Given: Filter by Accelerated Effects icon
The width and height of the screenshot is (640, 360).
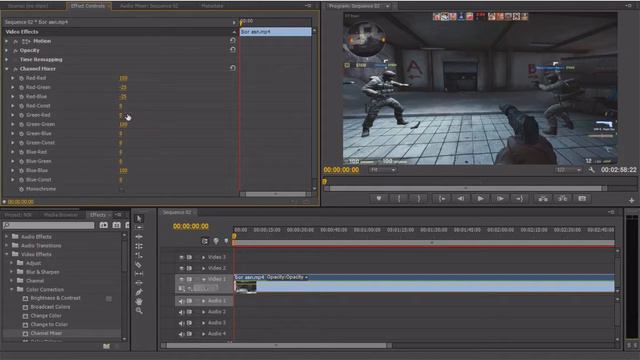Looking at the screenshot, I should (104, 225).
